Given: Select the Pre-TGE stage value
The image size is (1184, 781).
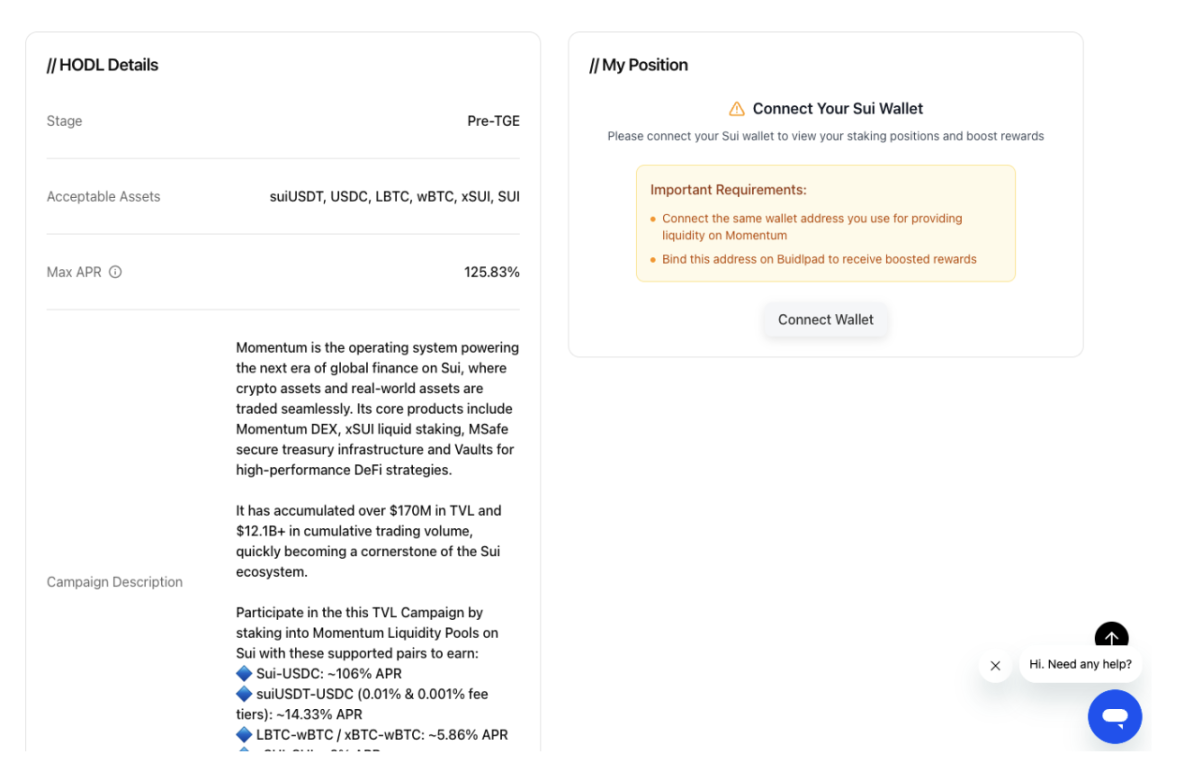Looking at the screenshot, I should coord(493,121).
